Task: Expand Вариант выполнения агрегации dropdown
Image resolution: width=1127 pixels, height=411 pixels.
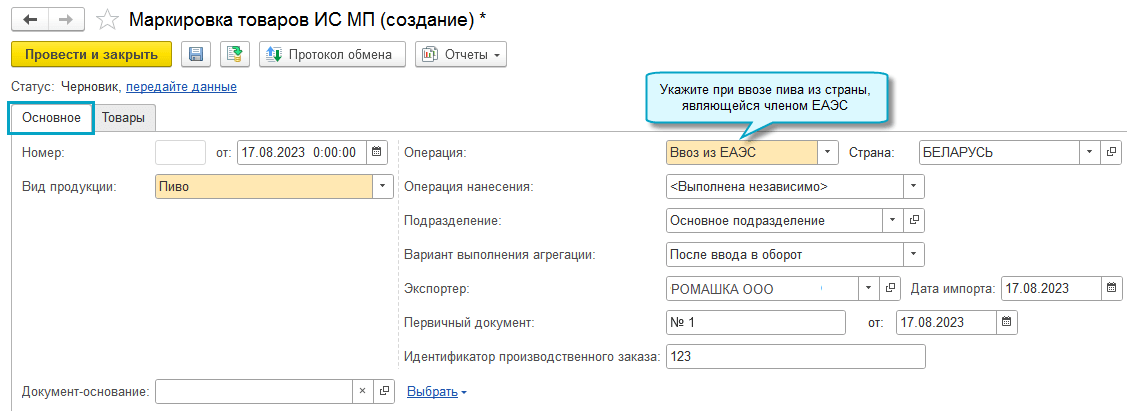Action: pos(913,254)
